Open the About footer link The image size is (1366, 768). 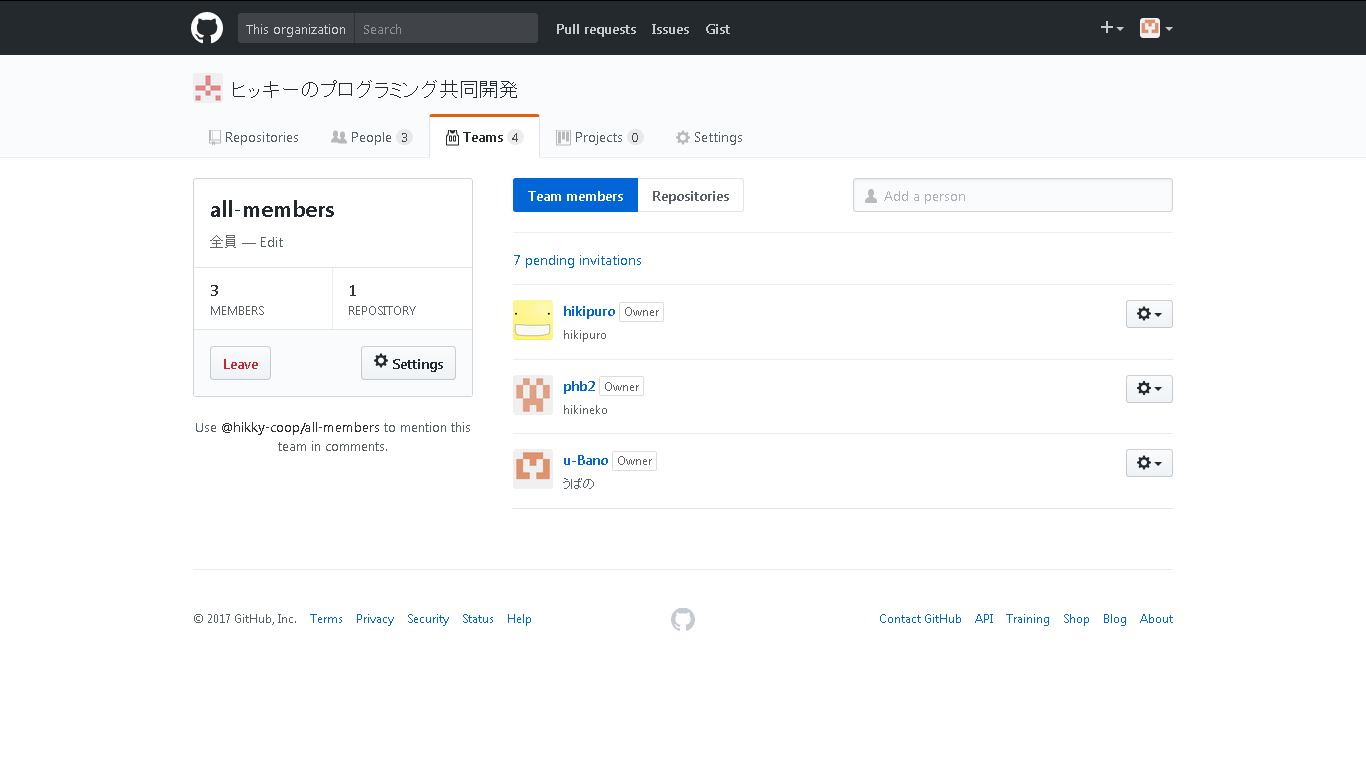pos(1156,619)
